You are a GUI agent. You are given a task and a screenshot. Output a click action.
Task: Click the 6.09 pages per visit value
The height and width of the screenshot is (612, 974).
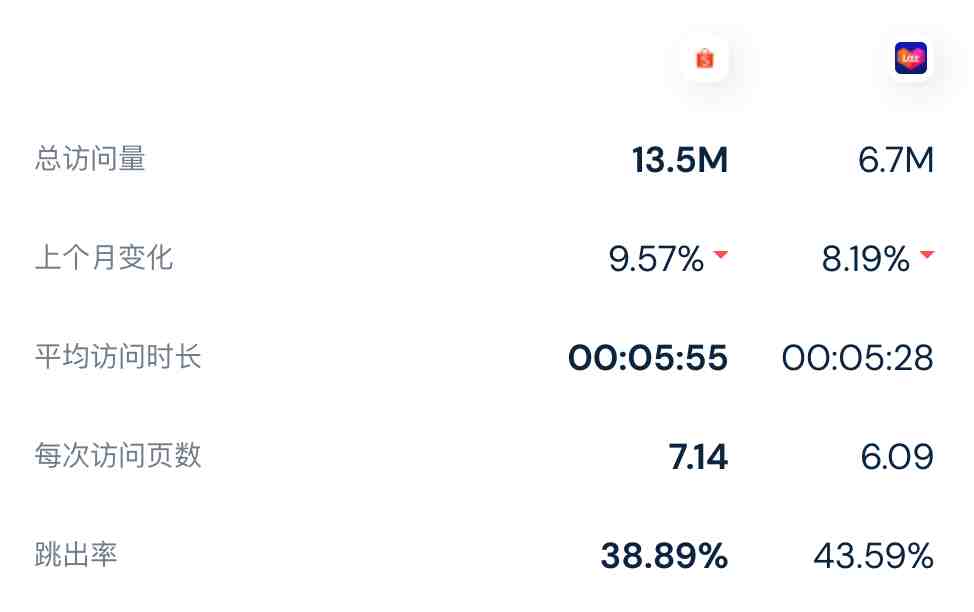coord(897,457)
